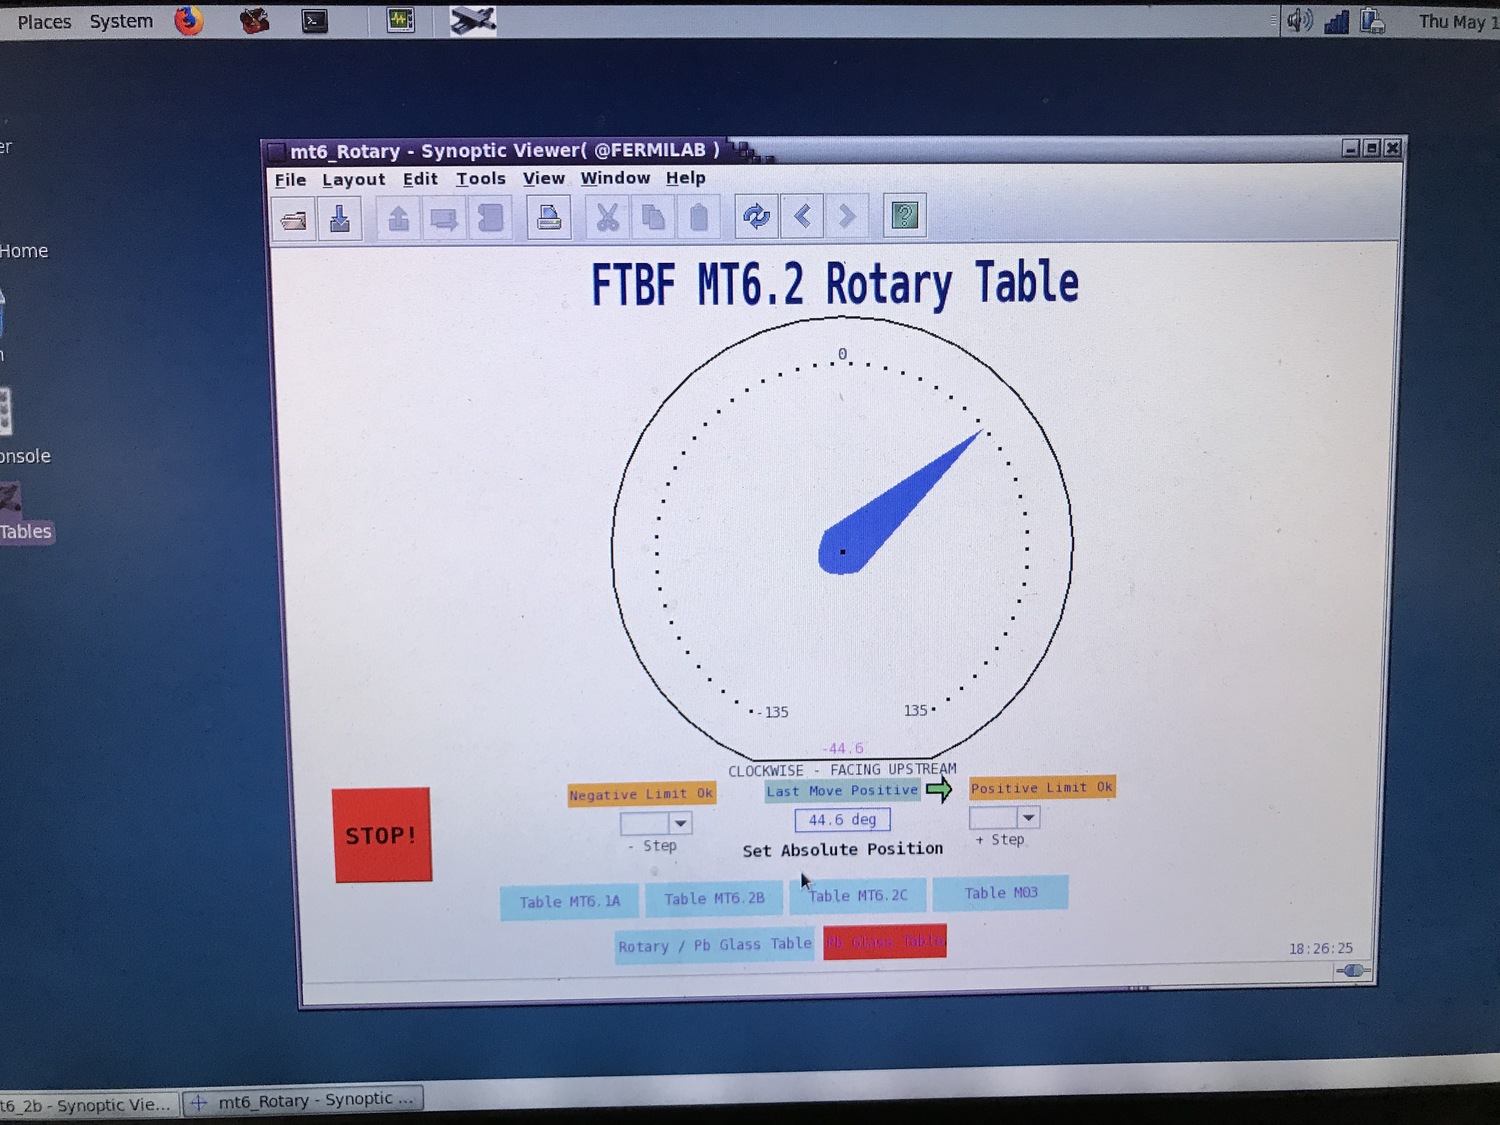Go forward with the right arrow icon
This screenshot has width=1500, height=1125.
pyautogui.click(x=847, y=216)
